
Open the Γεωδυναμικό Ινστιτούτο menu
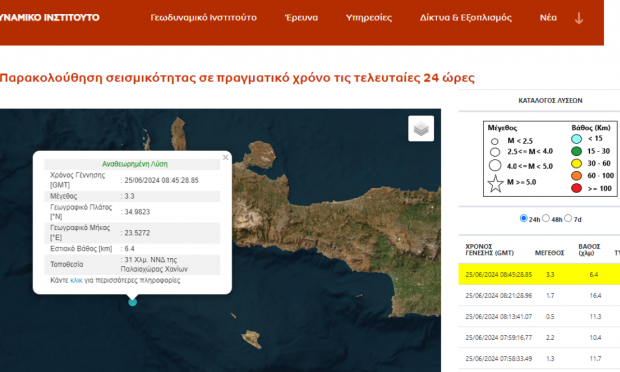click(203, 18)
